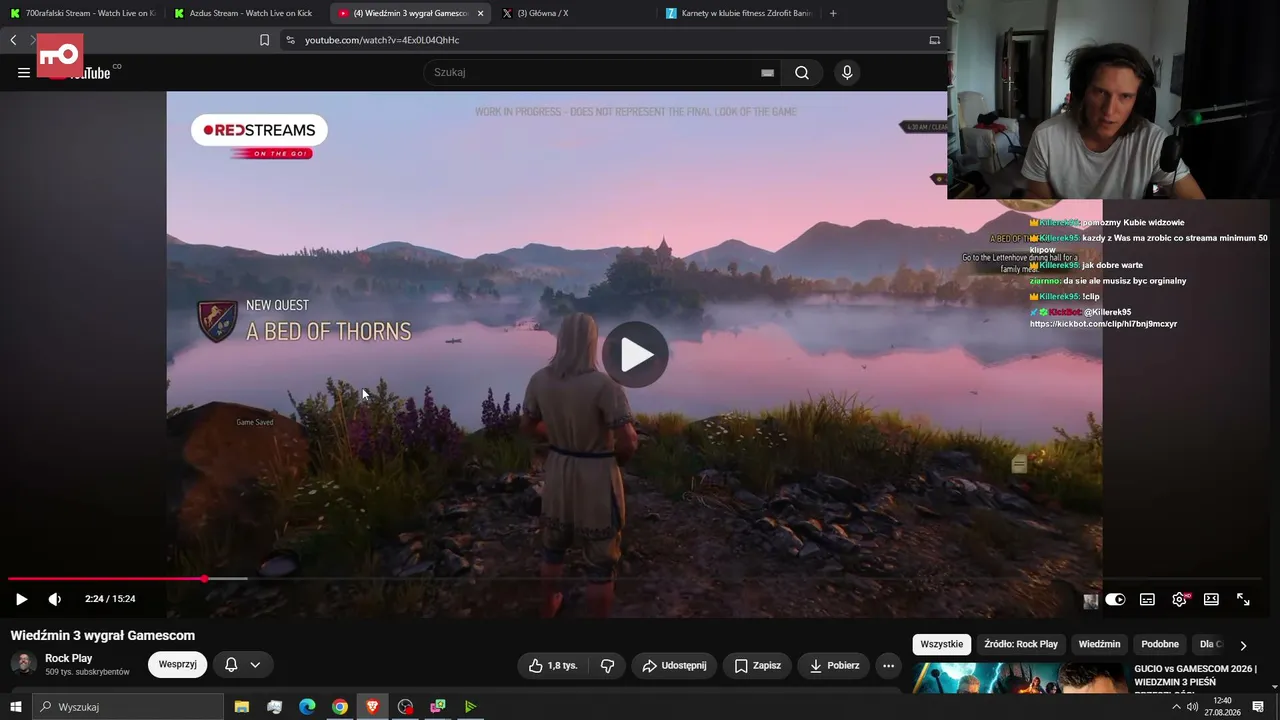1280x720 pixels.
Task: Open the three-dot more actions menu
Action: (888, 665)
